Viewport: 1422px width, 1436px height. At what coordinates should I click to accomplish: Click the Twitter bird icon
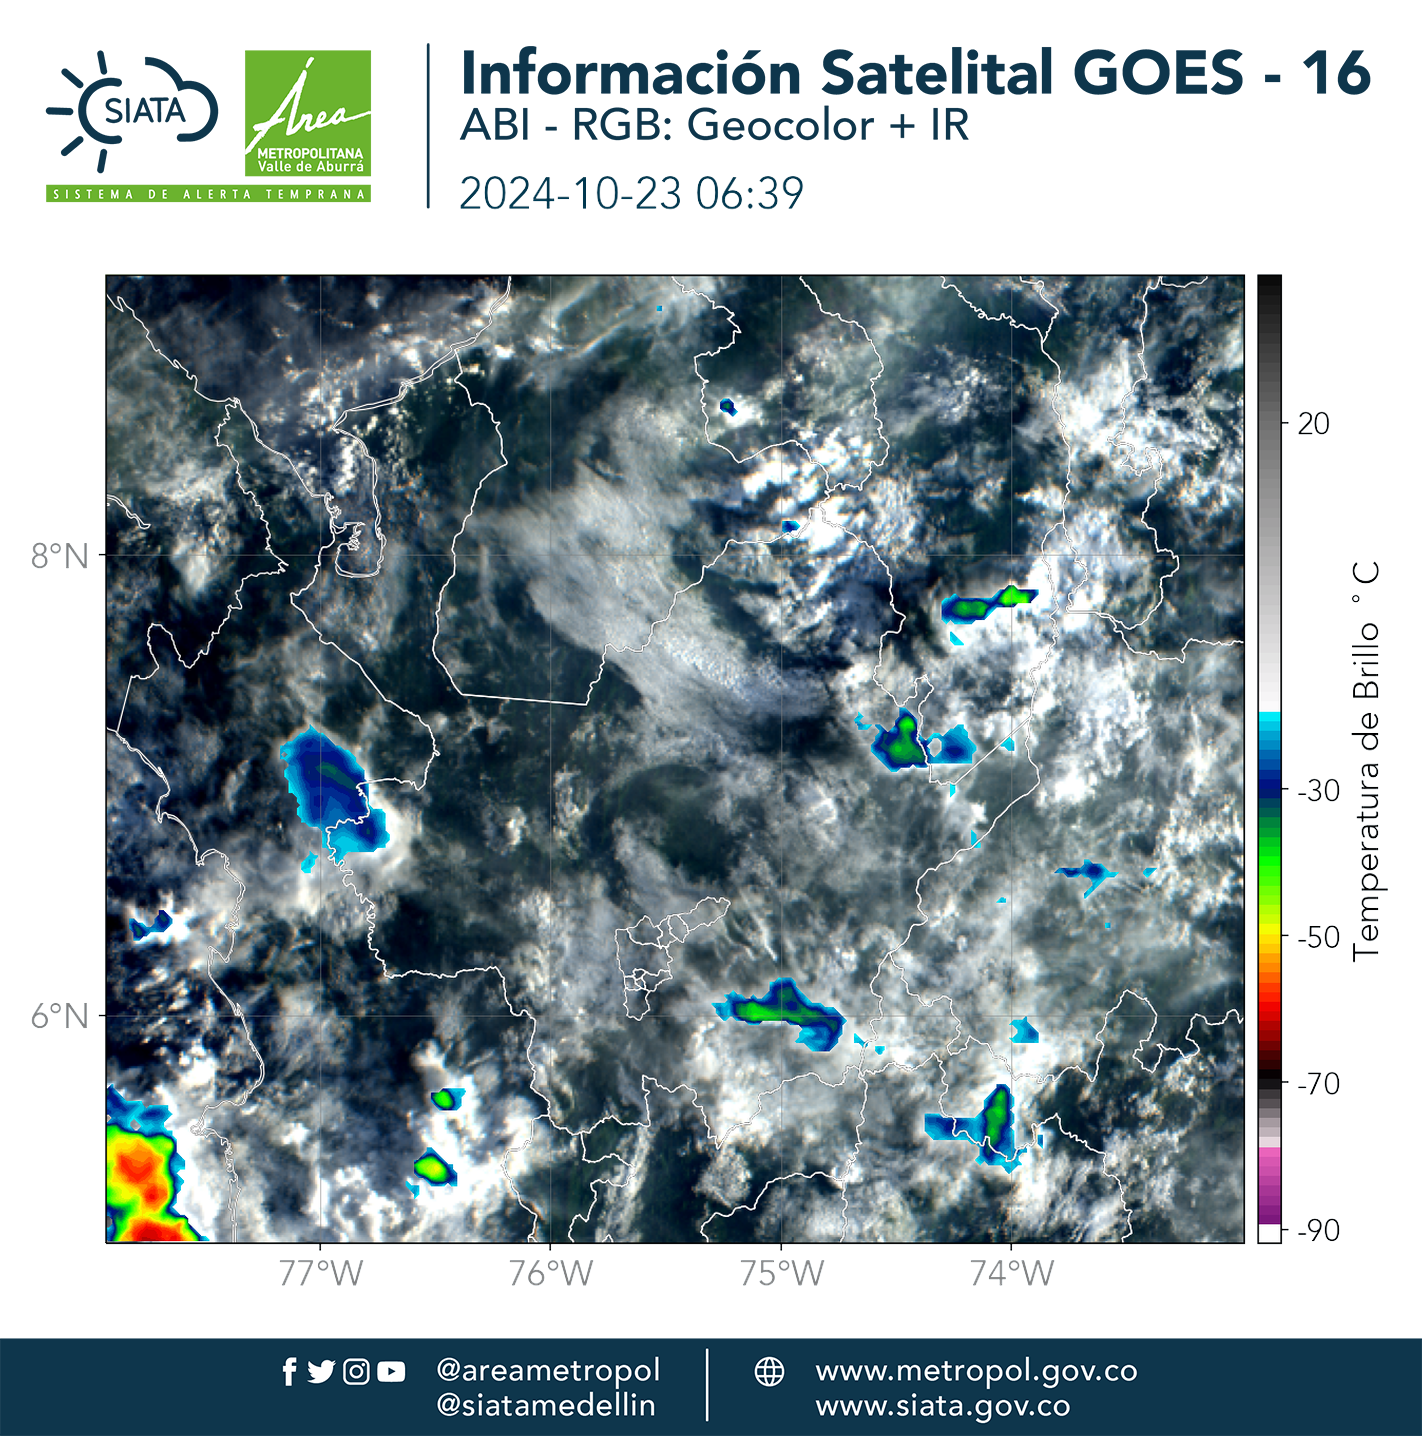[321, 1372]
